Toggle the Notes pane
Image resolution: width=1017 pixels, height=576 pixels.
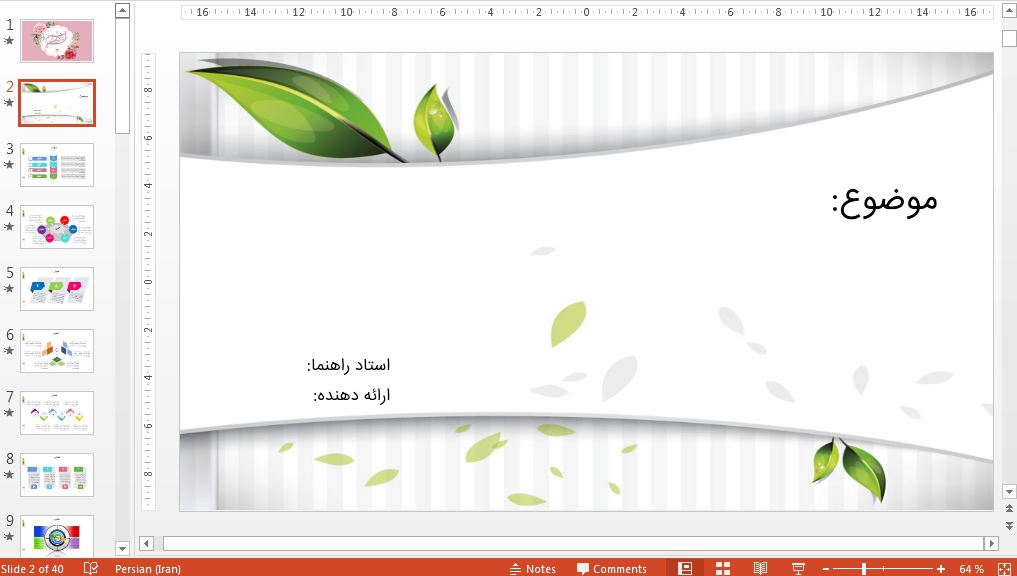coord(532,568)
